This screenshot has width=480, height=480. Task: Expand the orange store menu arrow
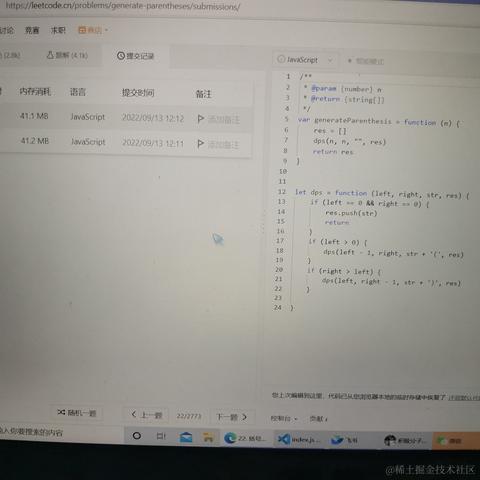pos(106,30)
